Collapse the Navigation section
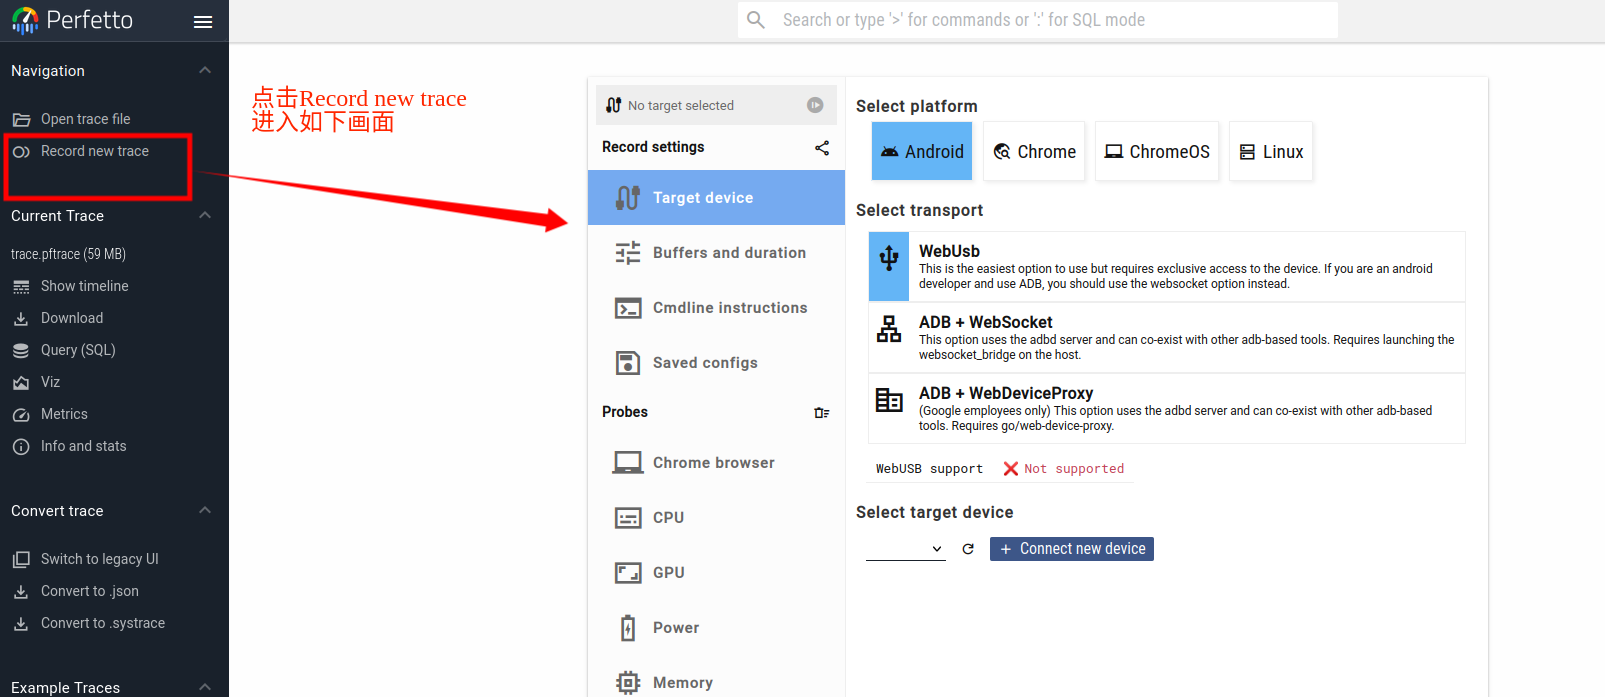Screen dimensions: 1605x697 click(205, 70)
